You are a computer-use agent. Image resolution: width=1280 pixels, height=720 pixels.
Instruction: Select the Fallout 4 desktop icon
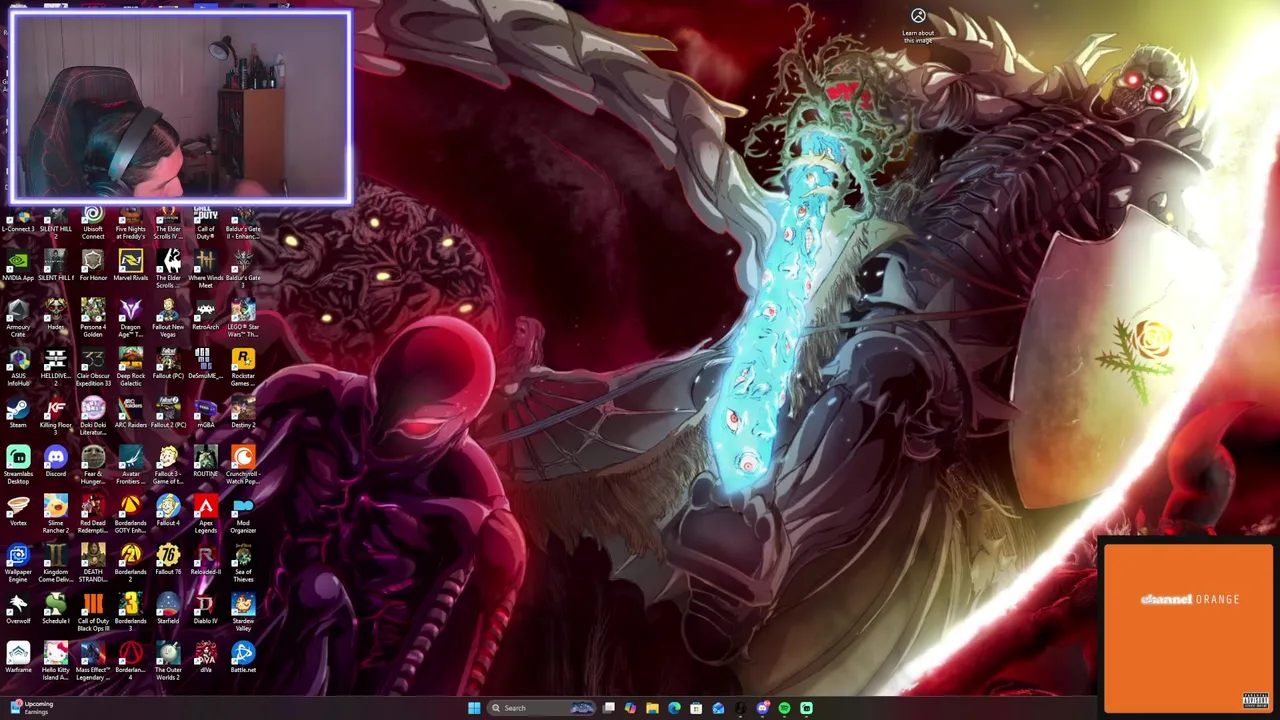[168, 511]
